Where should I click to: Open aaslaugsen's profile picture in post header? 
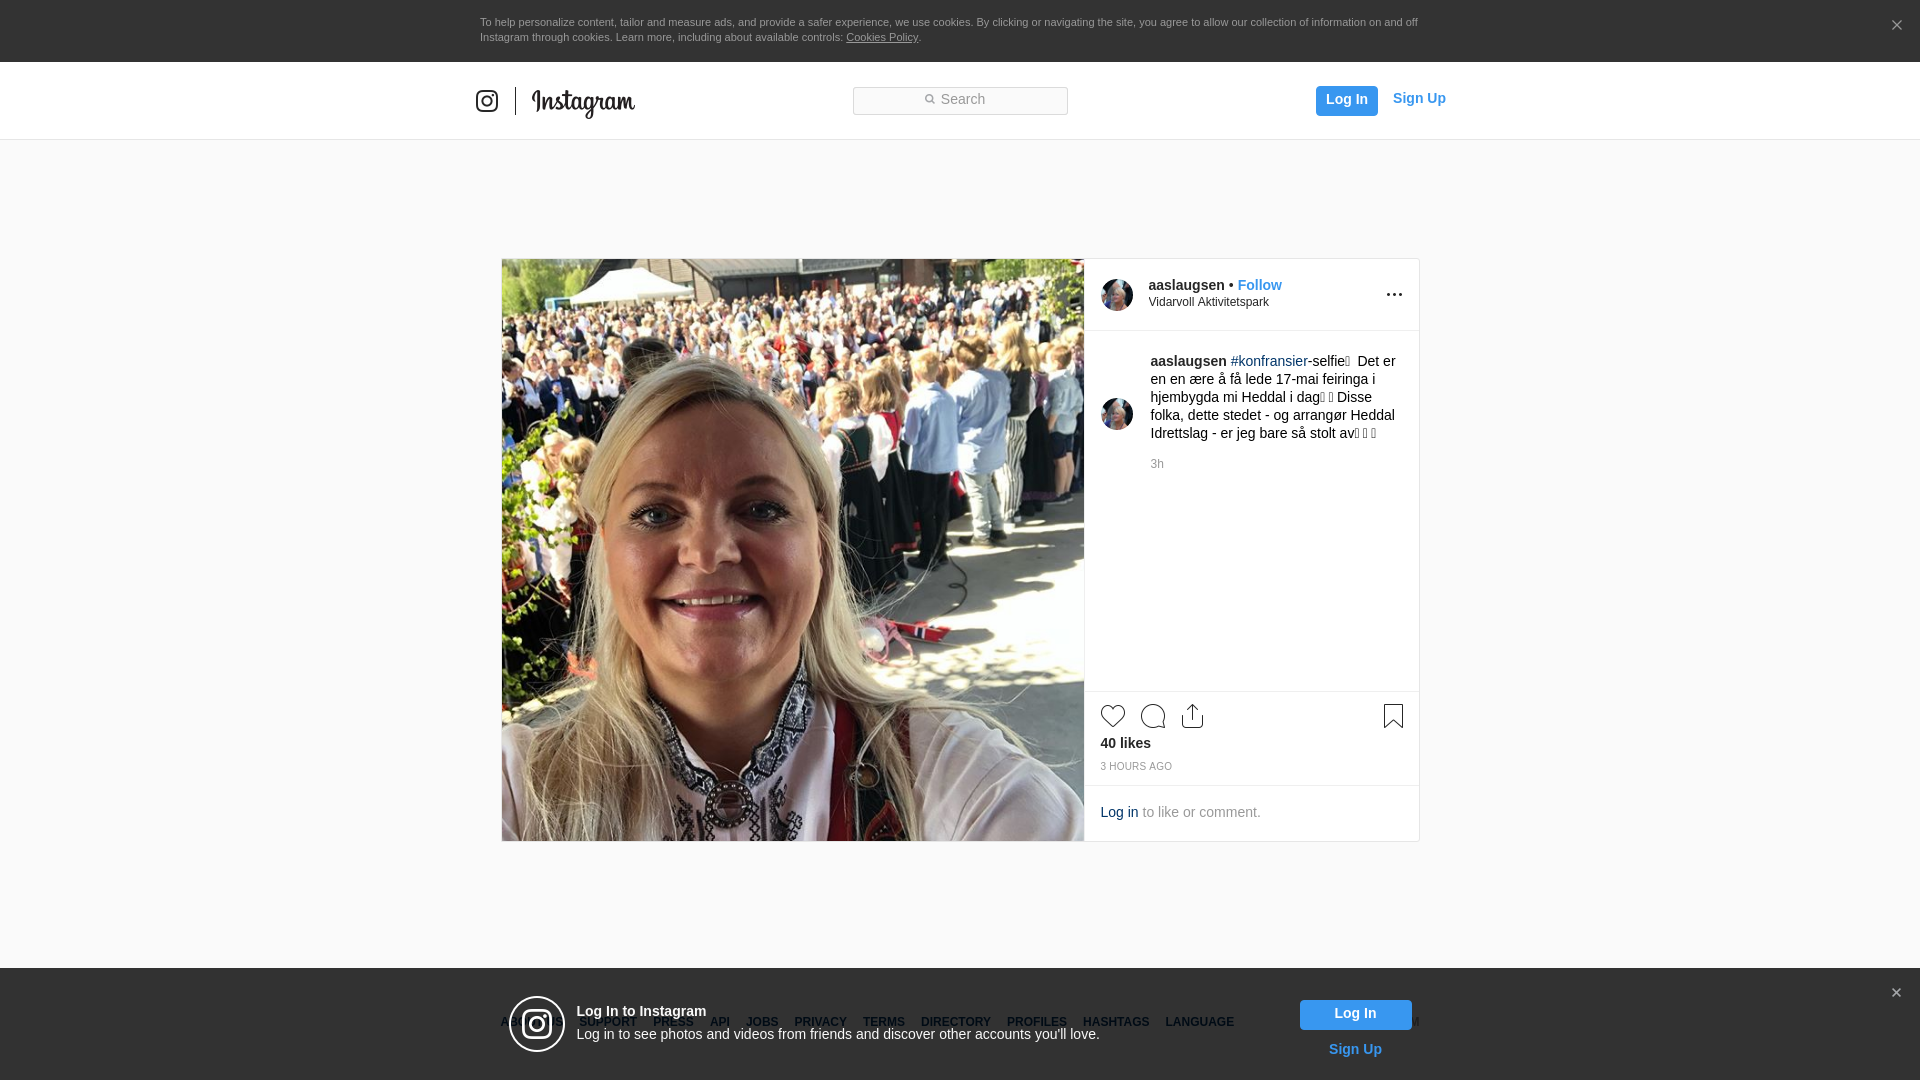coord(1117,295)
